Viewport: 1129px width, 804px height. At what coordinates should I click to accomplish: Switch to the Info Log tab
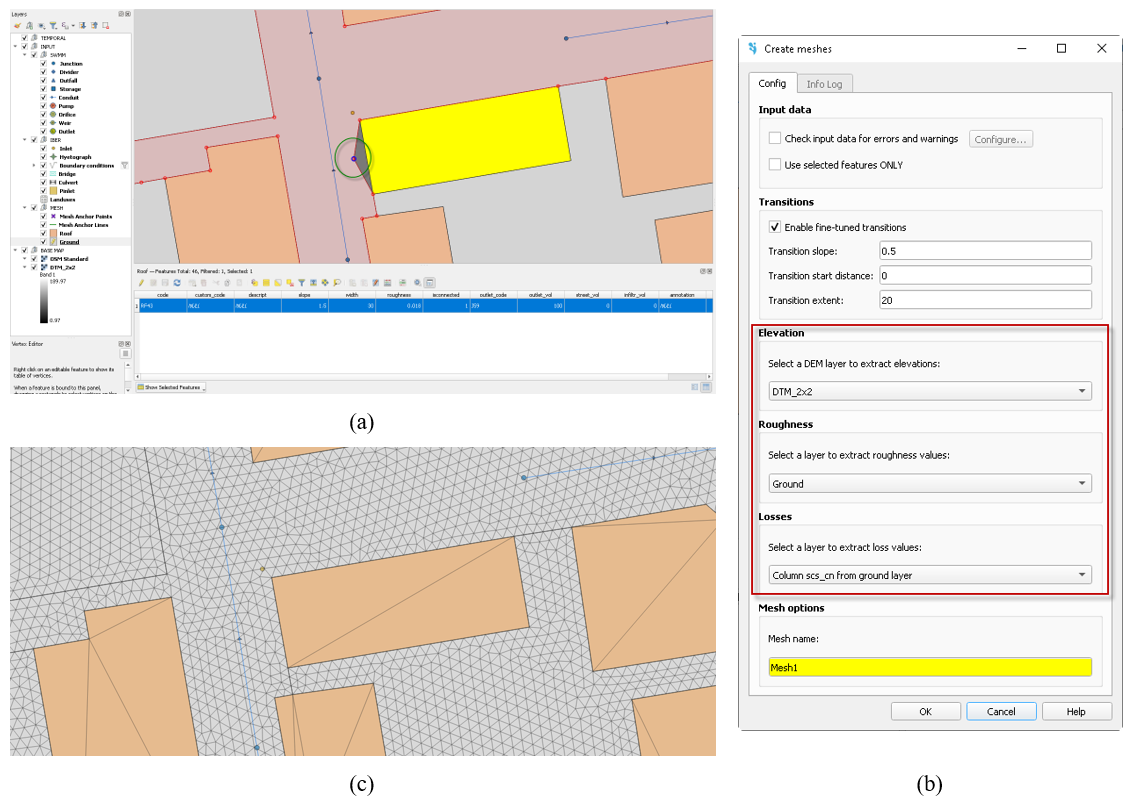click(824, 84)
